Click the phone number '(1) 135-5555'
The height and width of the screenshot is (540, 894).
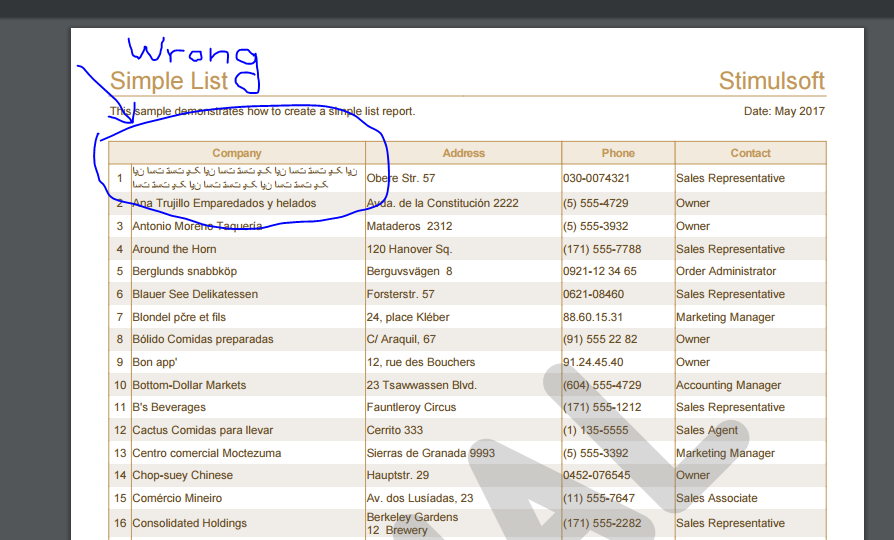point(595,430)
